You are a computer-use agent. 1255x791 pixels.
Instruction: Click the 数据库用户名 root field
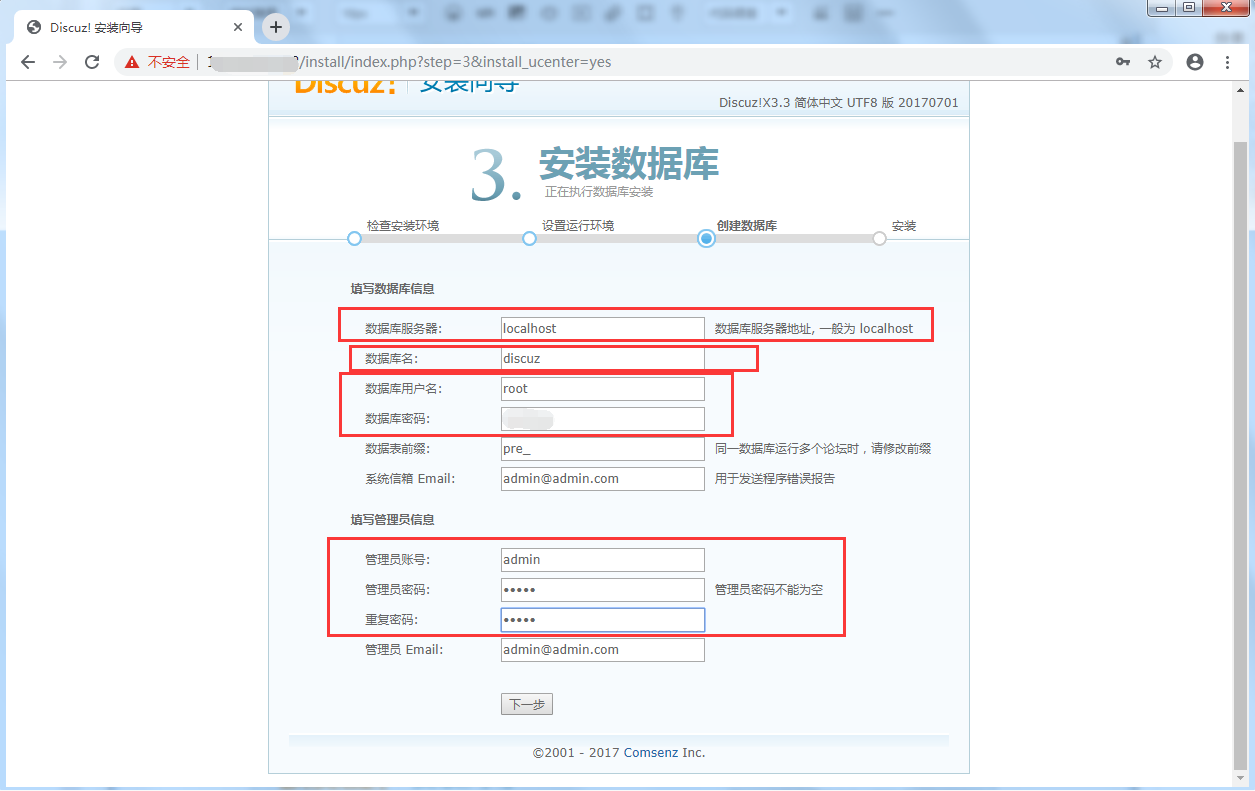coord(602,389)
